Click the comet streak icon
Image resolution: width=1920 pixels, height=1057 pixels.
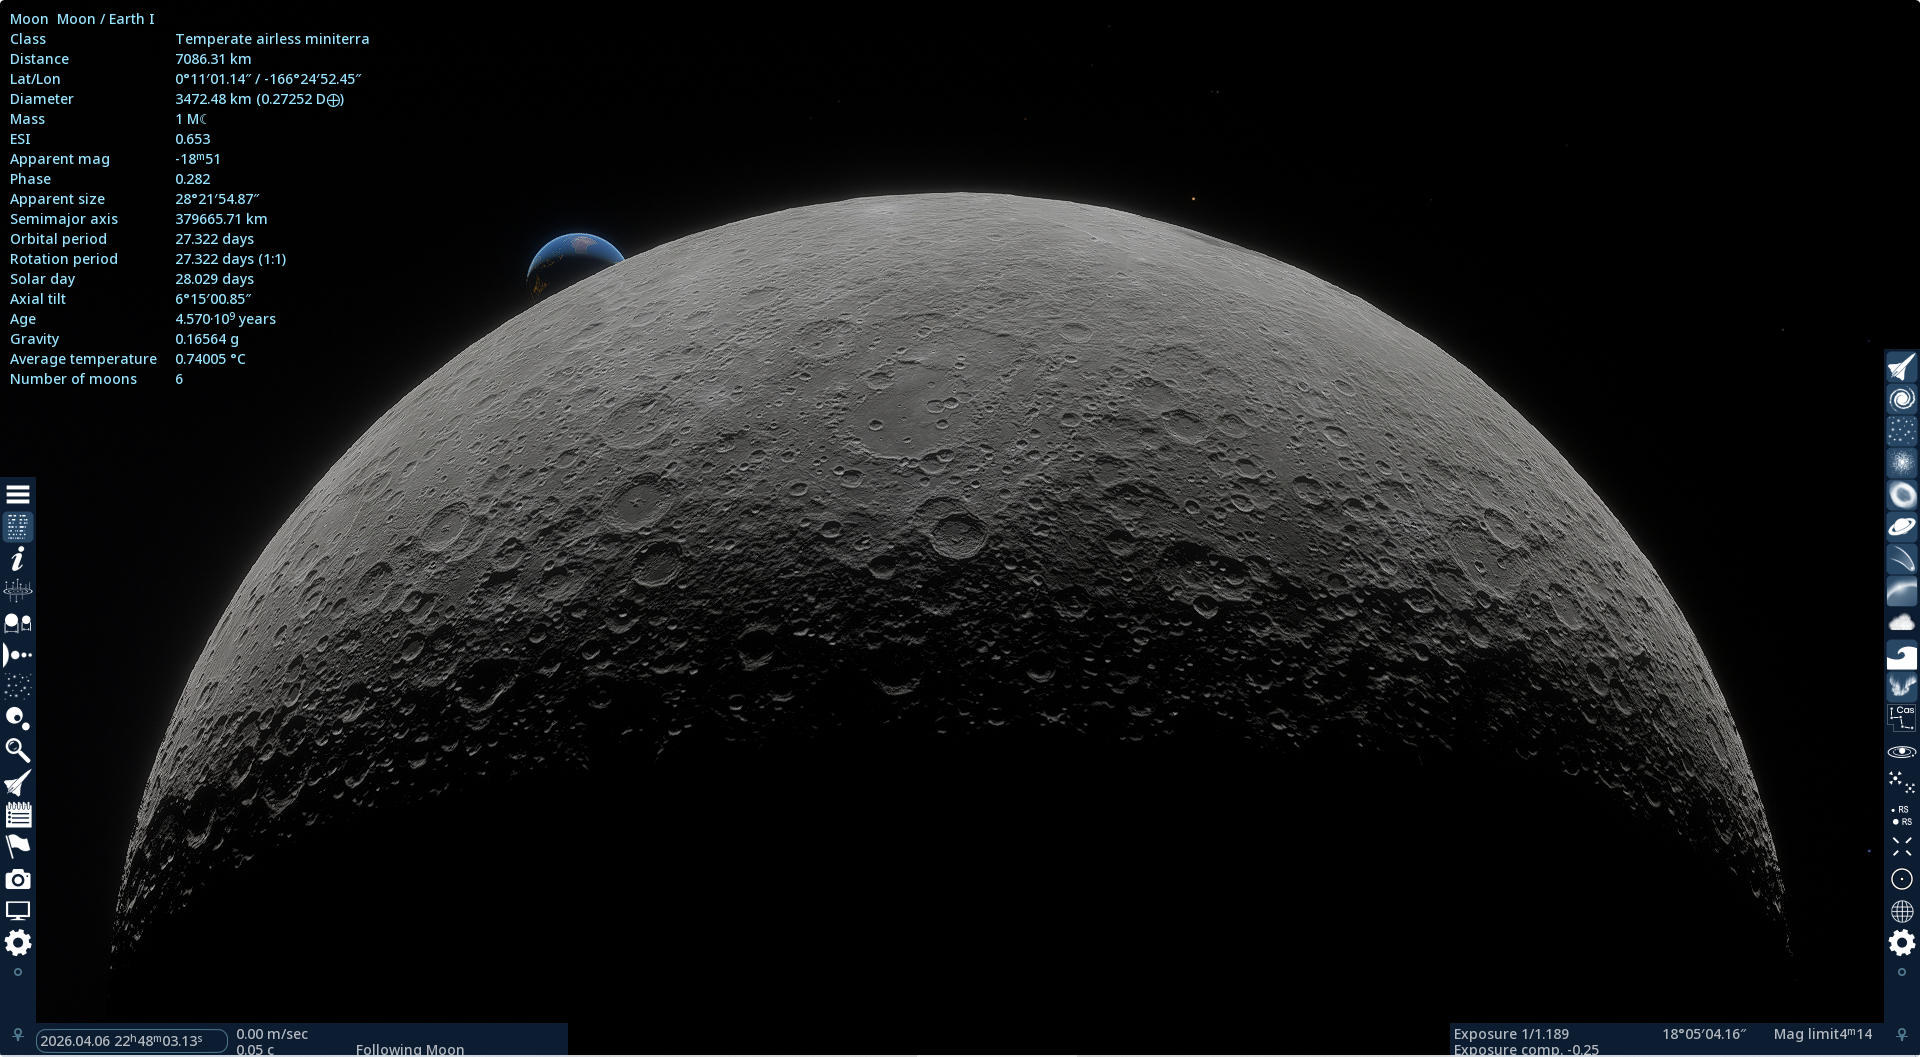[1902, 559]
